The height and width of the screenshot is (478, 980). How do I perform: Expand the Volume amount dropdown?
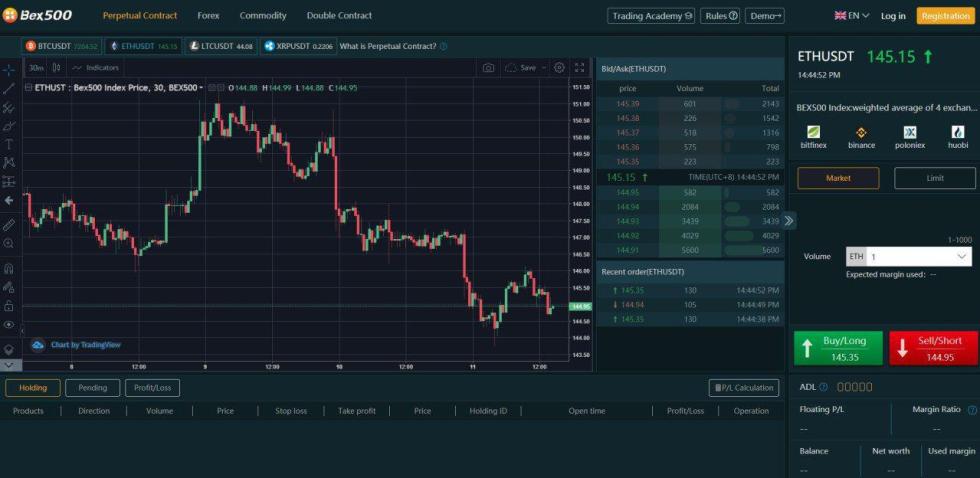[962, 256]
